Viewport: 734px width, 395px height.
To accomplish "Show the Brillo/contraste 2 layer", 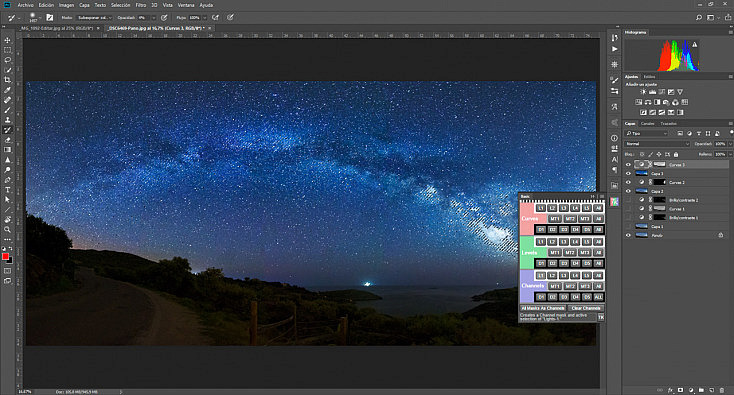I will pos(628,200).
